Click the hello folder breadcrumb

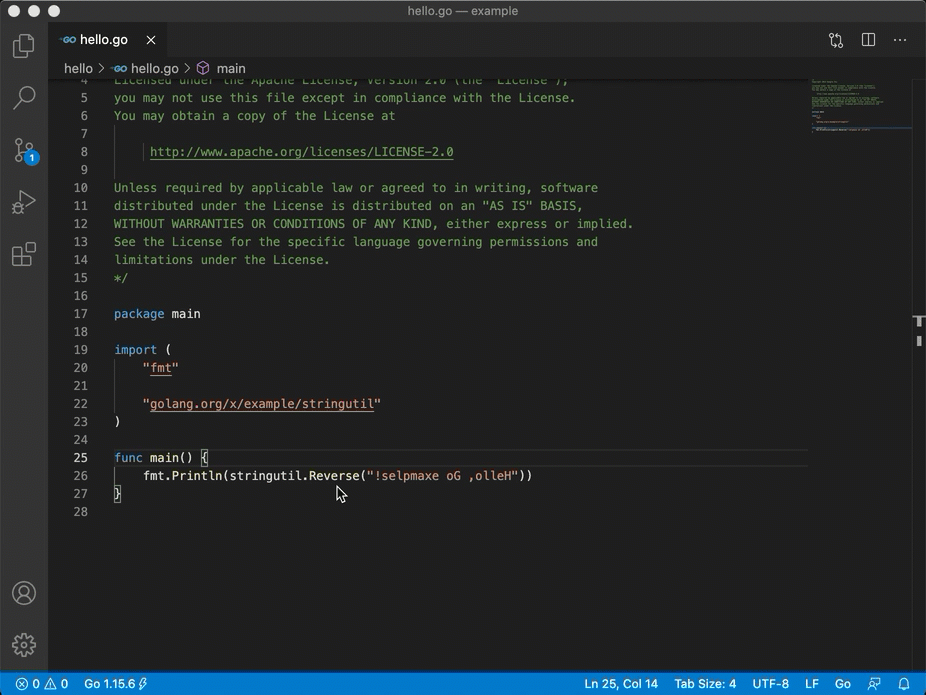click(x=78, y=69)
